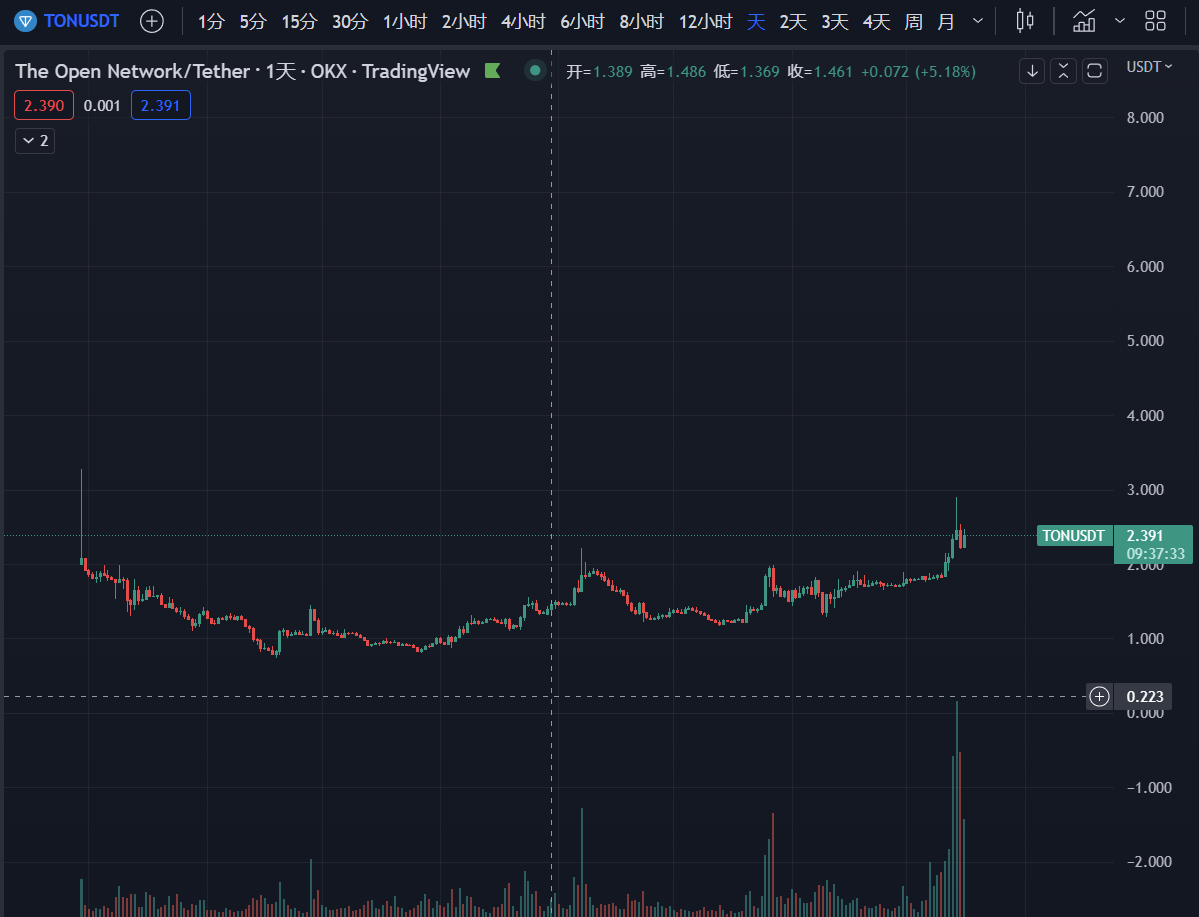1199x917 pixels.
Task: Select the active 天 daily interval
Action: [x=755, y=21]
